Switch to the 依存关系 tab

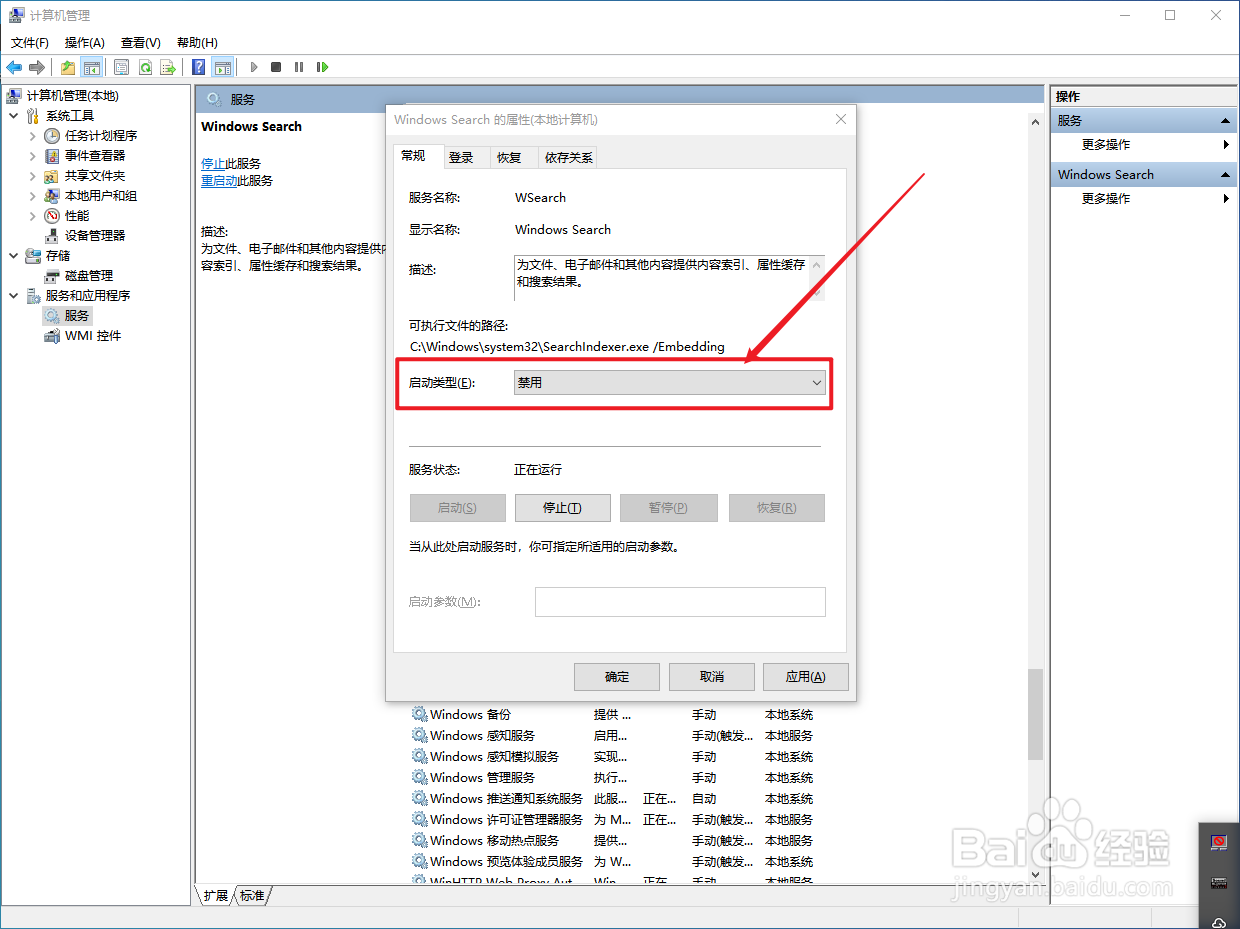568,158
